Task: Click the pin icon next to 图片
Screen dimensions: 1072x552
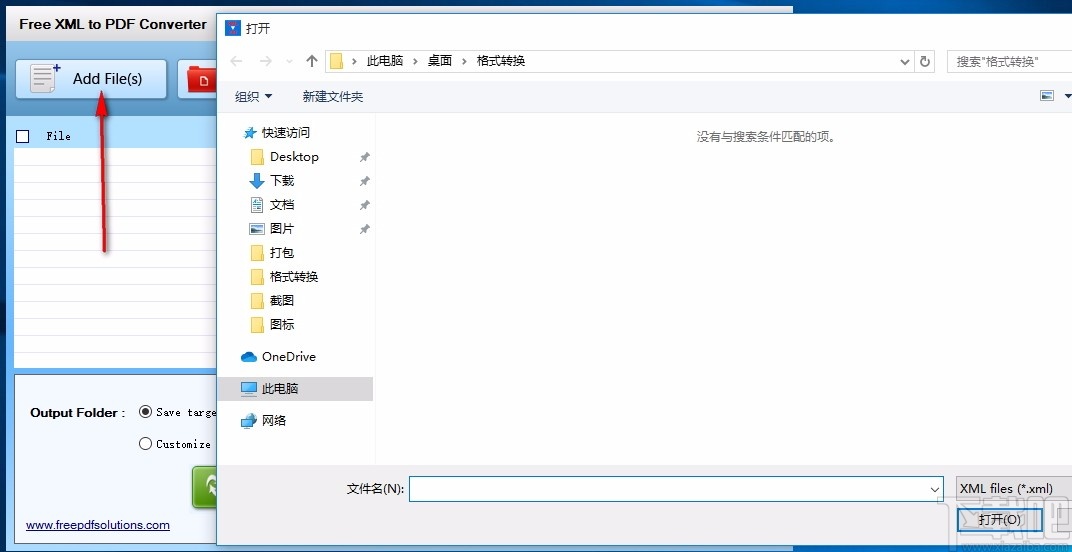Action: 365,229
